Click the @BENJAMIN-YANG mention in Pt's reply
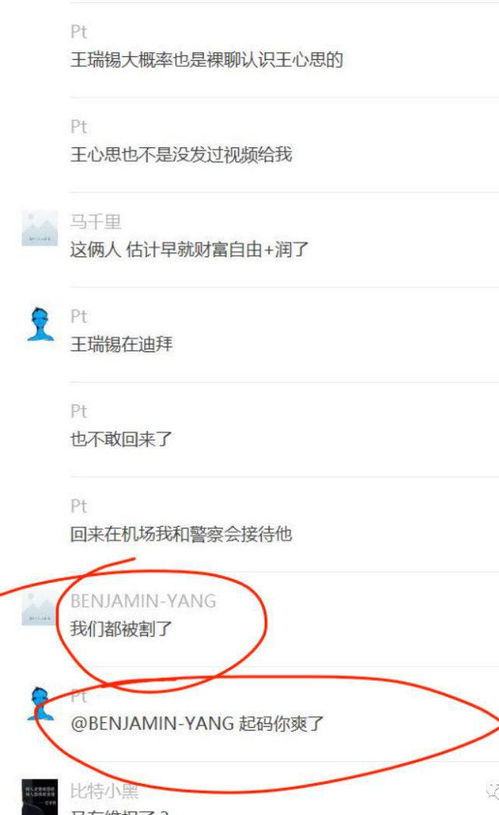Viewport: 499px width, 815px height. 152,724
